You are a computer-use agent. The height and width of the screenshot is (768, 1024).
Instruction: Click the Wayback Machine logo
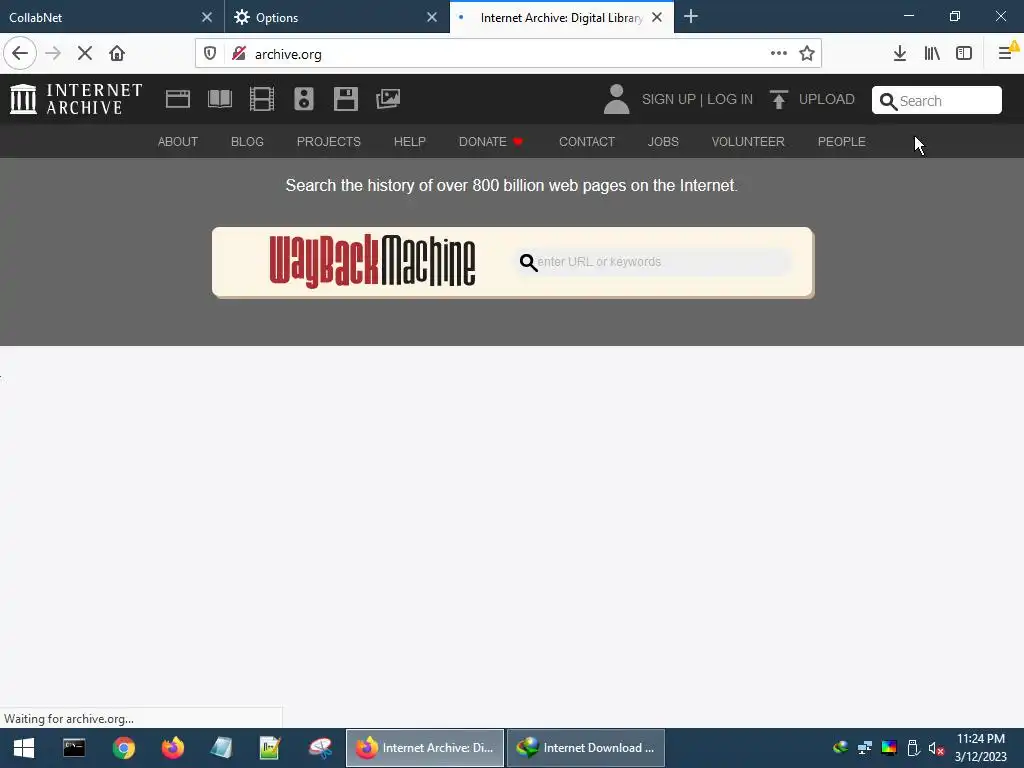click(x=372, y=261)
